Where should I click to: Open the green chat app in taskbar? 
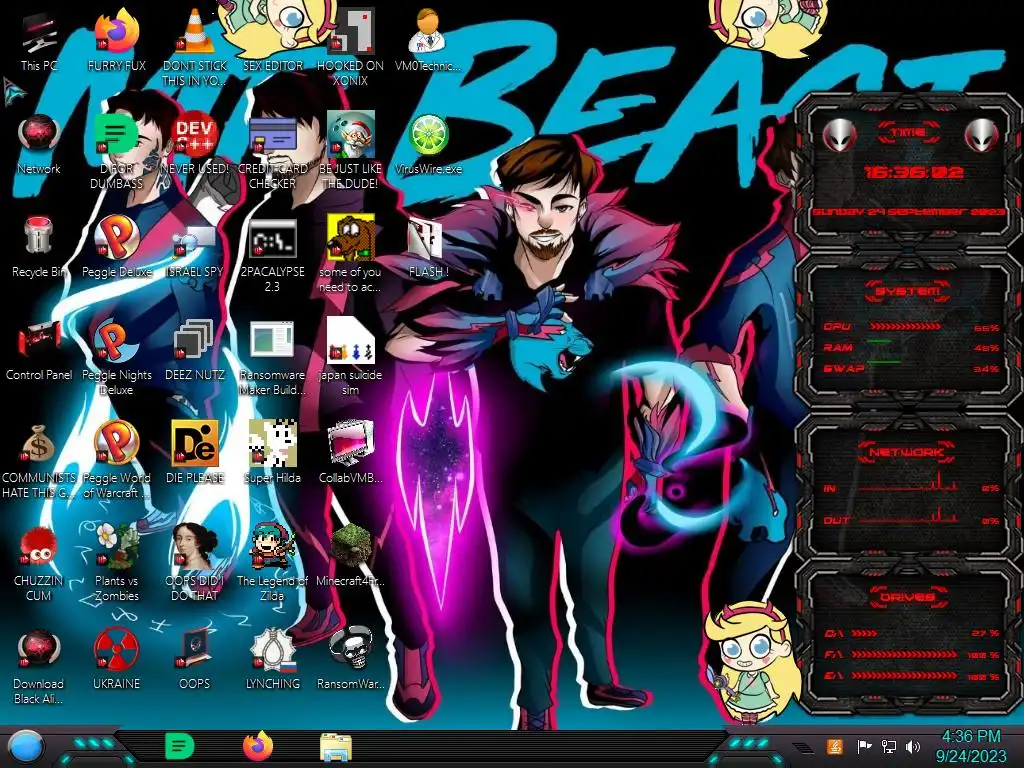[179, 746]
